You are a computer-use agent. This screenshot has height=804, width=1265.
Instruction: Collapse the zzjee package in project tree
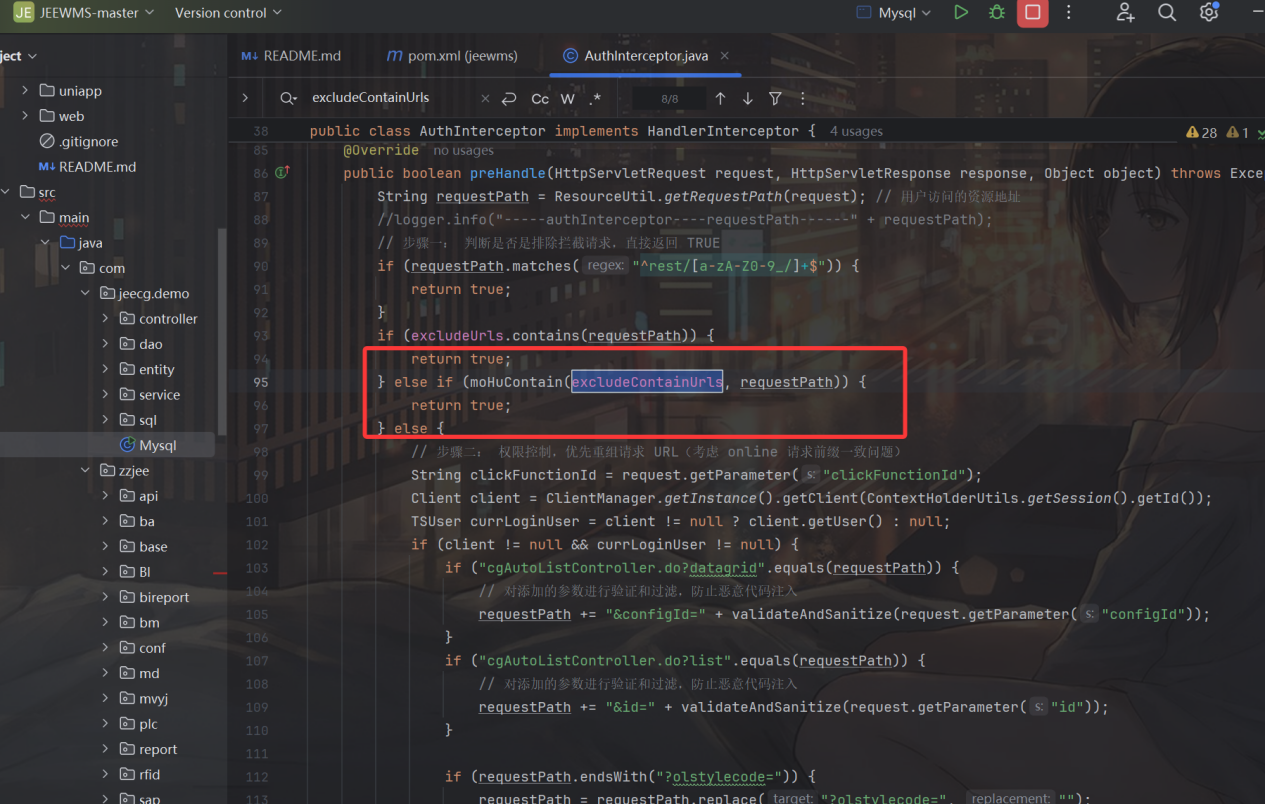pyautogui.click(x=86, y=471)
